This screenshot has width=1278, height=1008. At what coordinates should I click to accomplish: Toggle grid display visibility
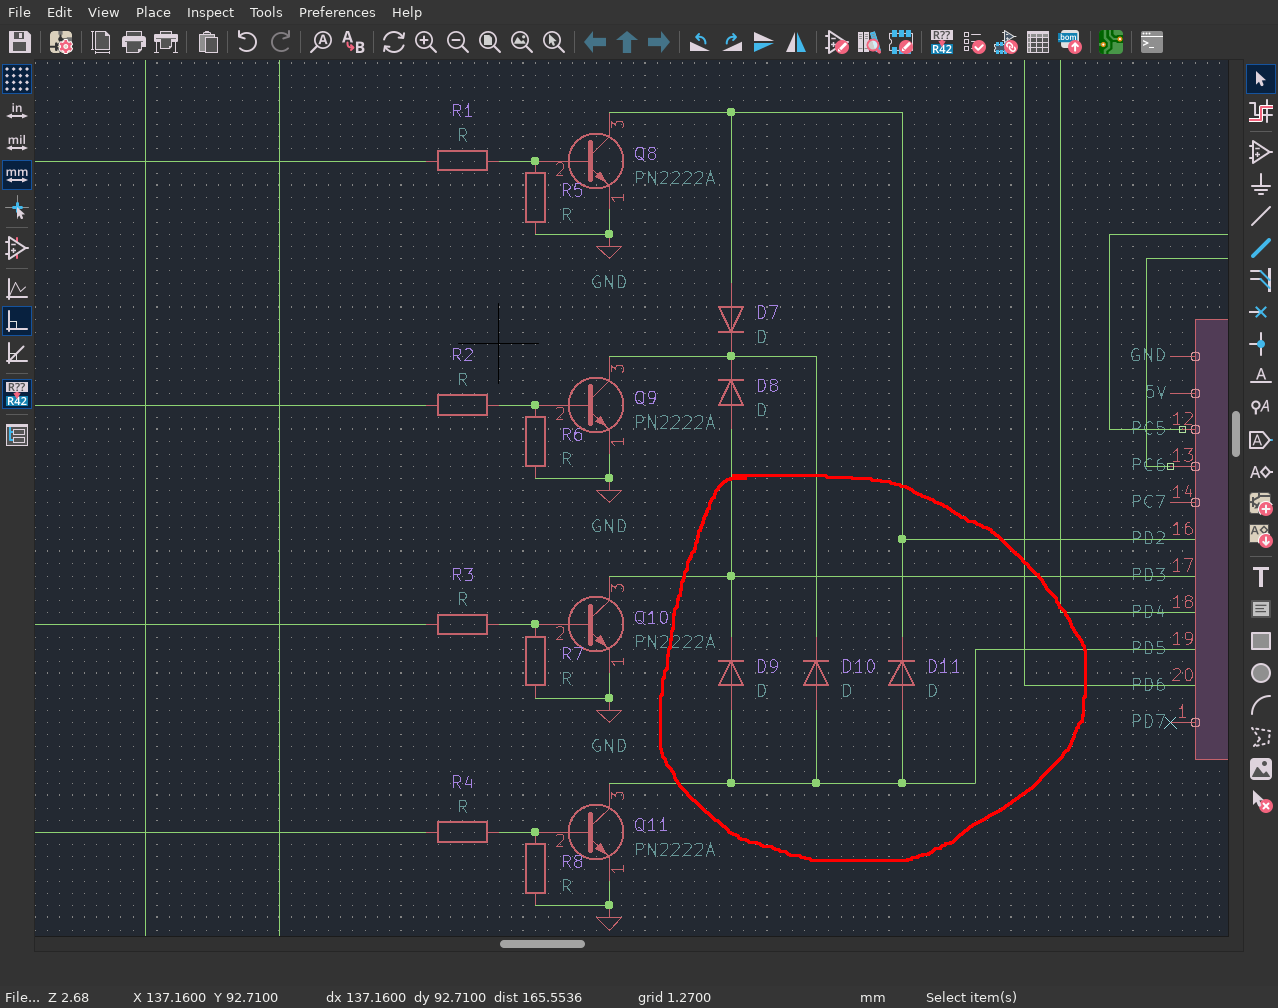click(17, 78)
